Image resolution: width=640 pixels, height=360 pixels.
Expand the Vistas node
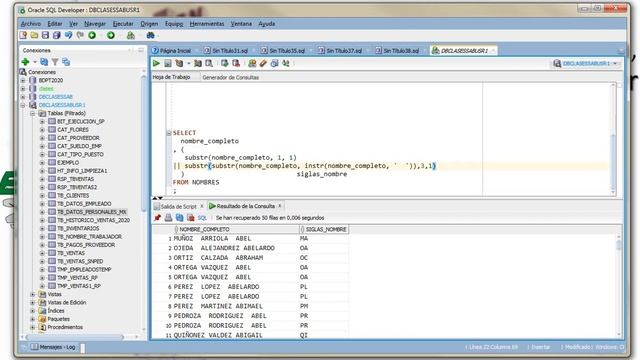pyautogui.click(x=32, y=294)
